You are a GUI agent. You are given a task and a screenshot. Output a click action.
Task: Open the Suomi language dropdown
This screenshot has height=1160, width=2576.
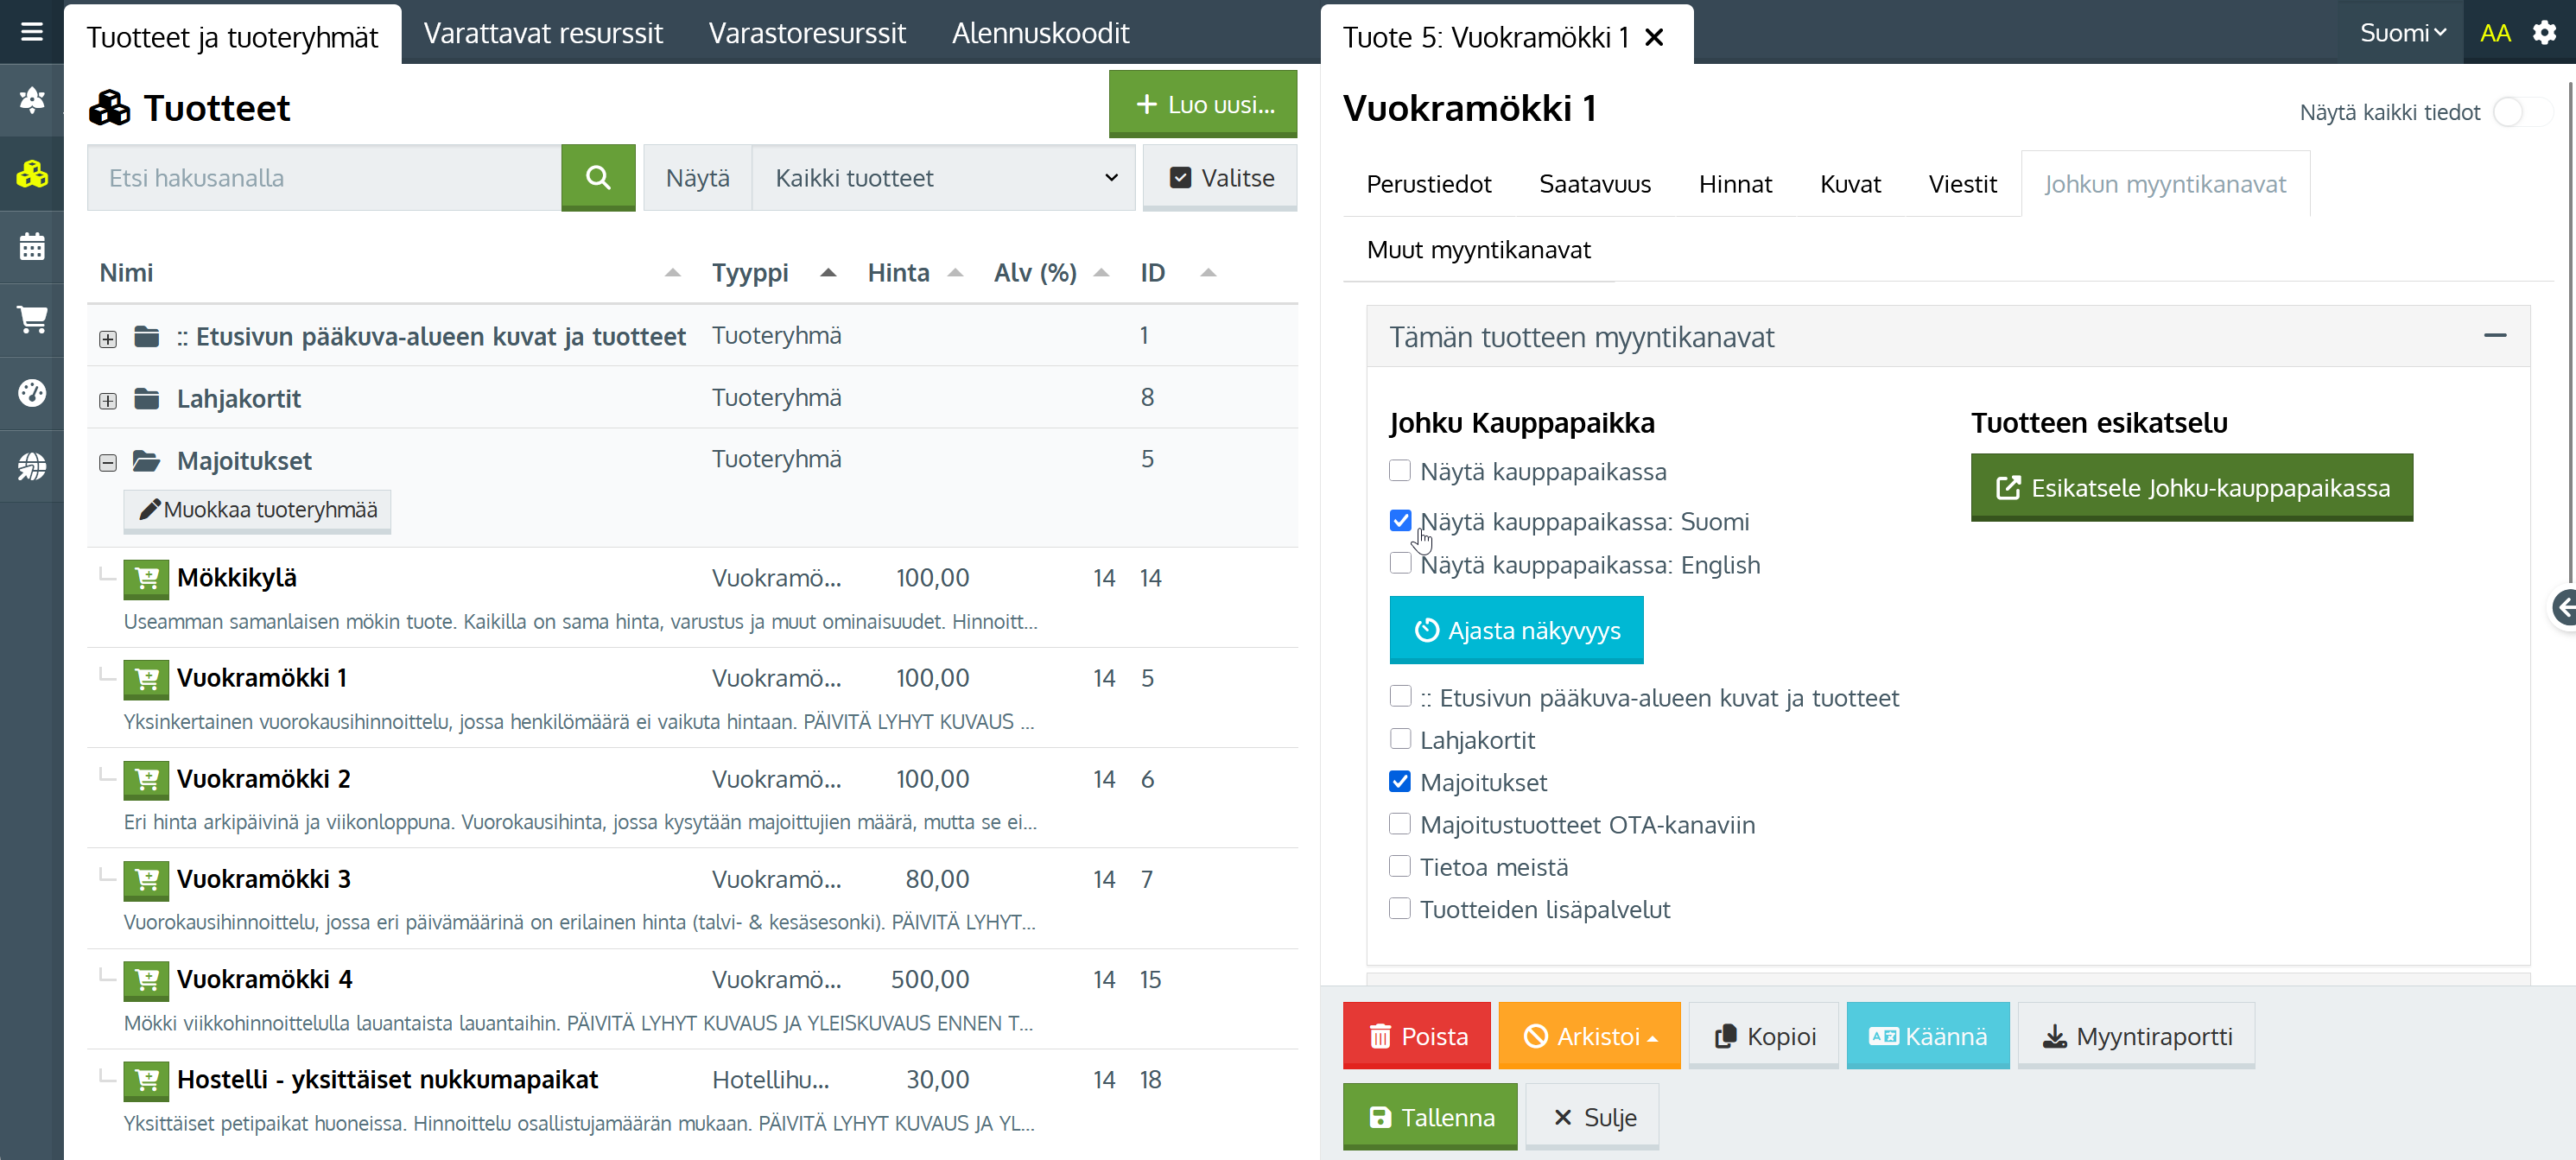coord(2401,33)
